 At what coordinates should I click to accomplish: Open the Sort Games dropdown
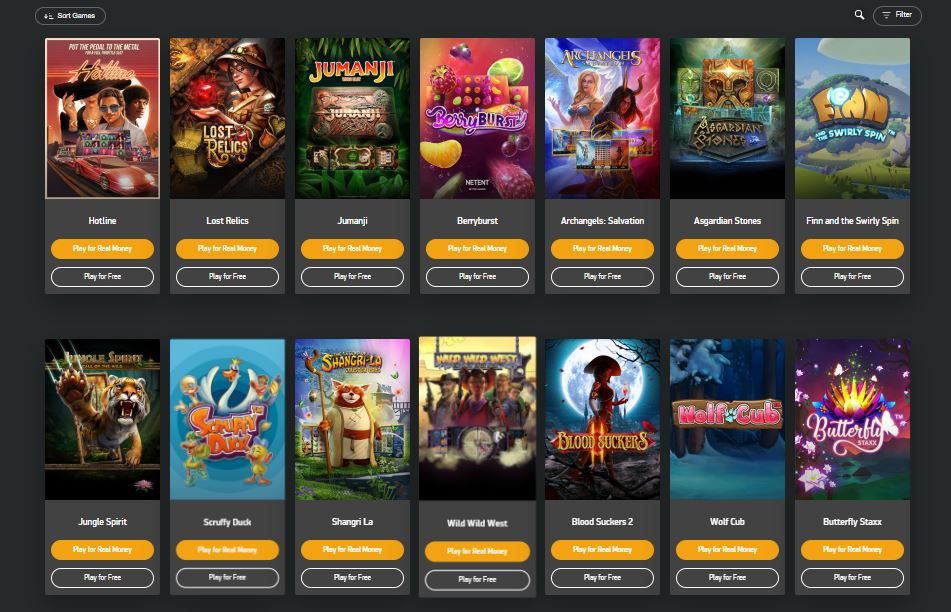pyautogui.click(x=70, y=16)
